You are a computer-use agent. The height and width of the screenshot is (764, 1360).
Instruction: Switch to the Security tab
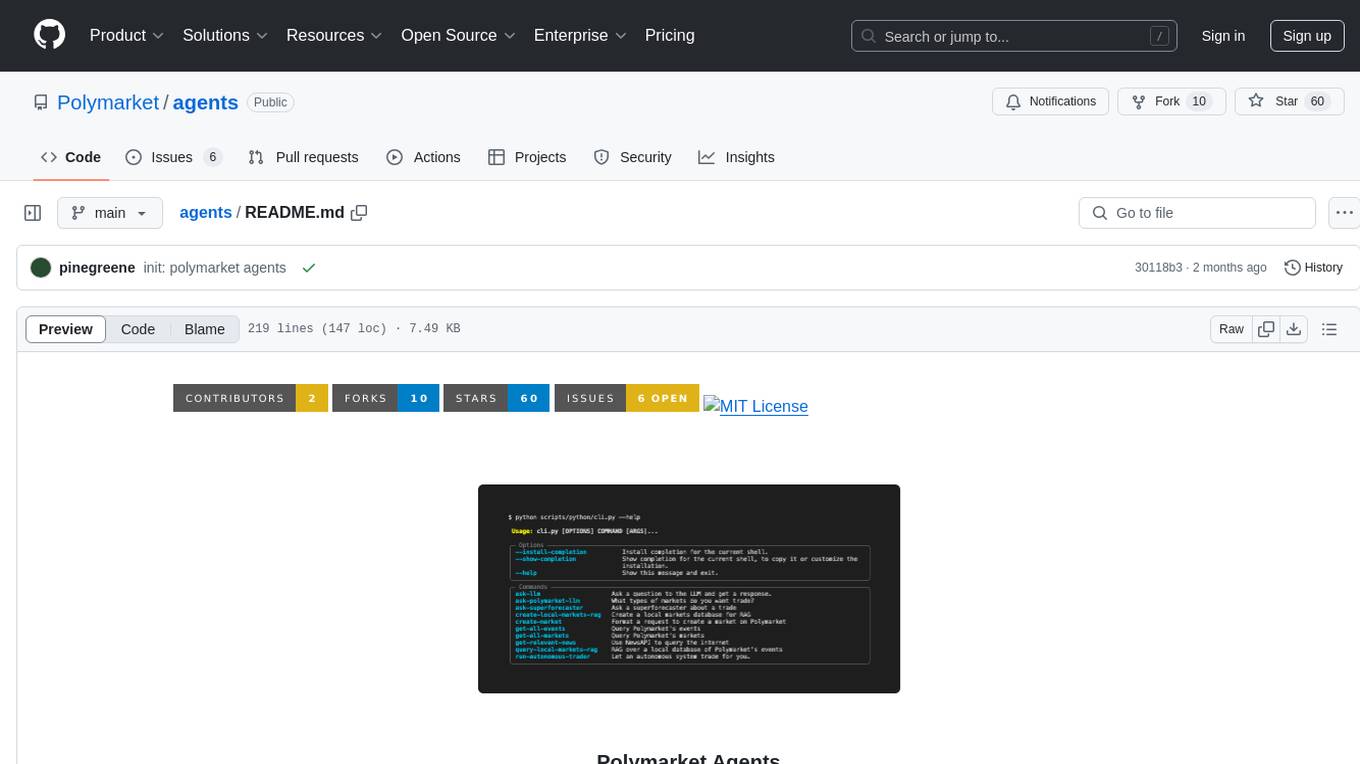click(632, 157)
